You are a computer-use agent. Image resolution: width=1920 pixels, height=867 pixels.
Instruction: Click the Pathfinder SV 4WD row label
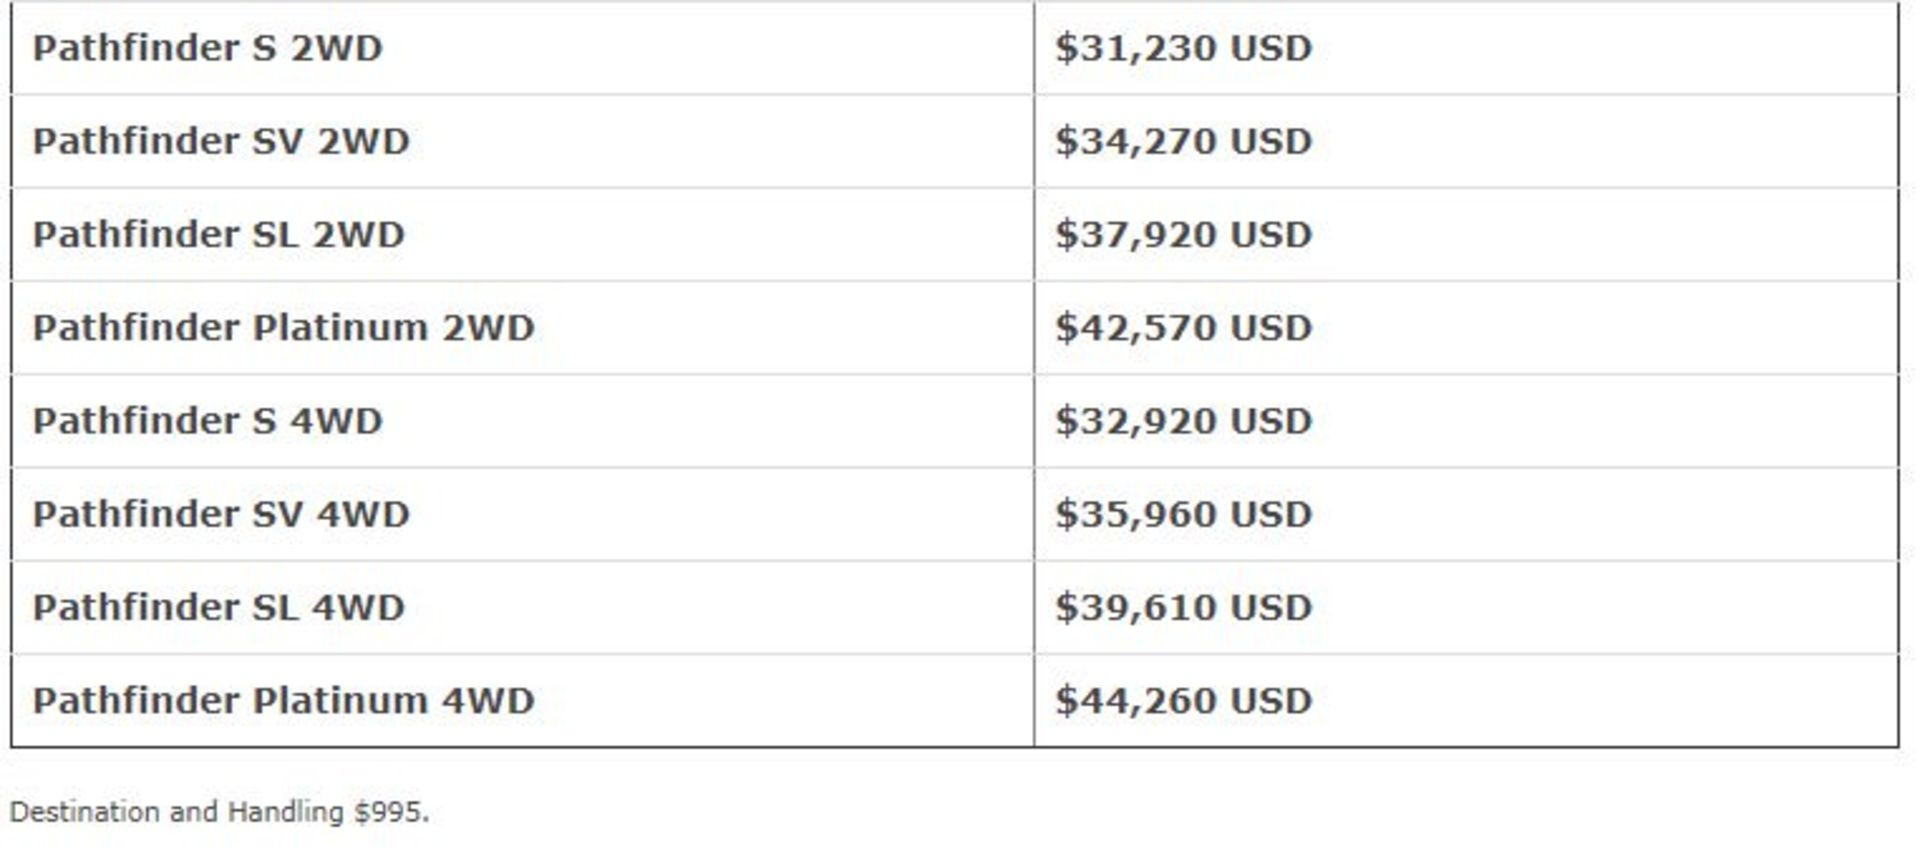point(221,514)
